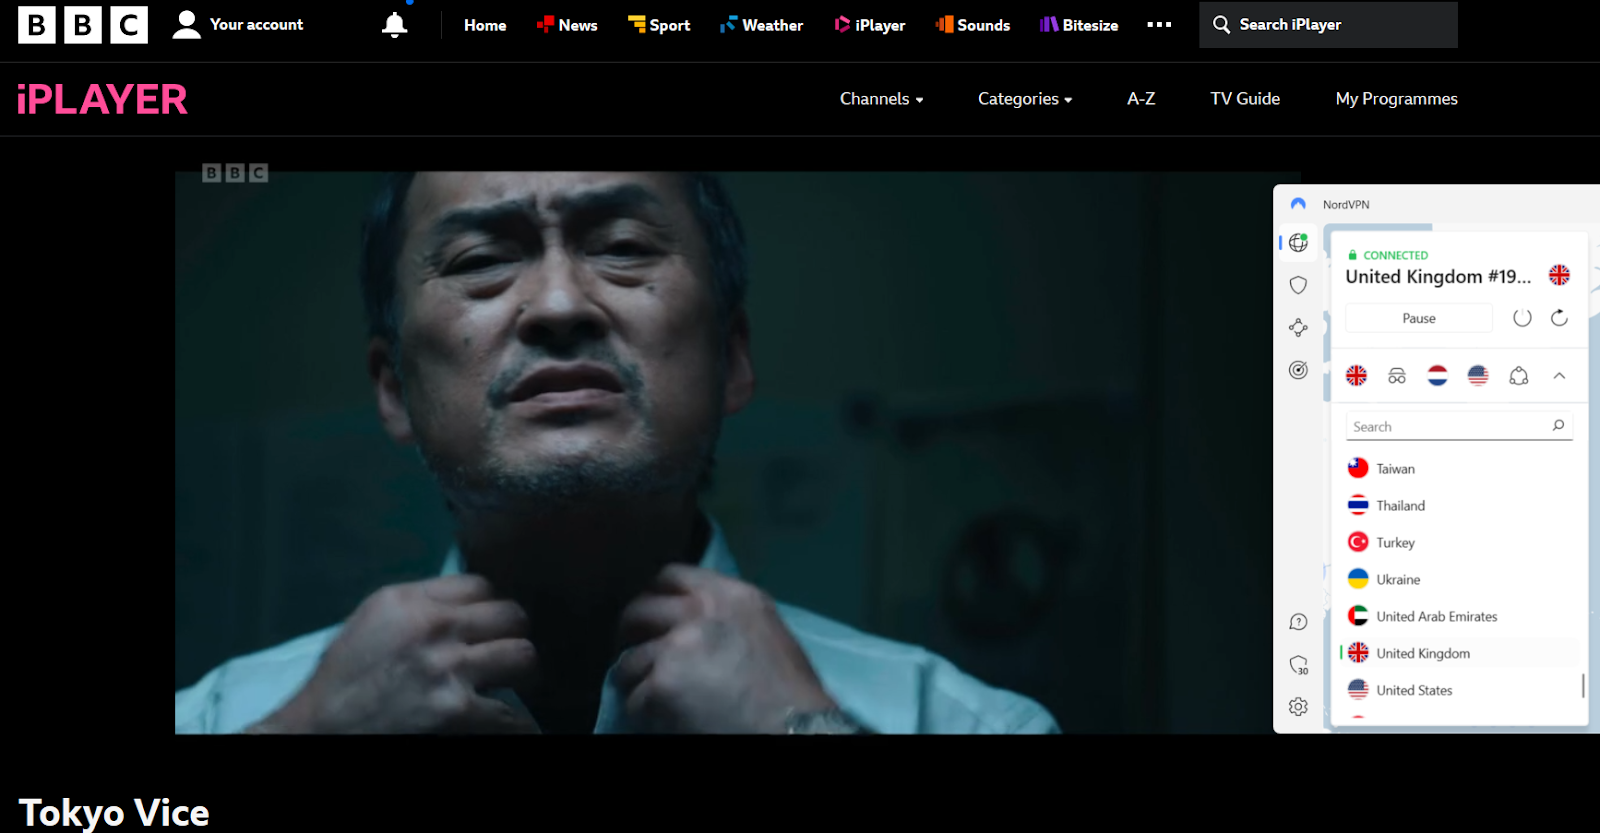Click the connected server name United Kingdom #19
Viewport: 1600px width, 833px height.
point(1438,277)
